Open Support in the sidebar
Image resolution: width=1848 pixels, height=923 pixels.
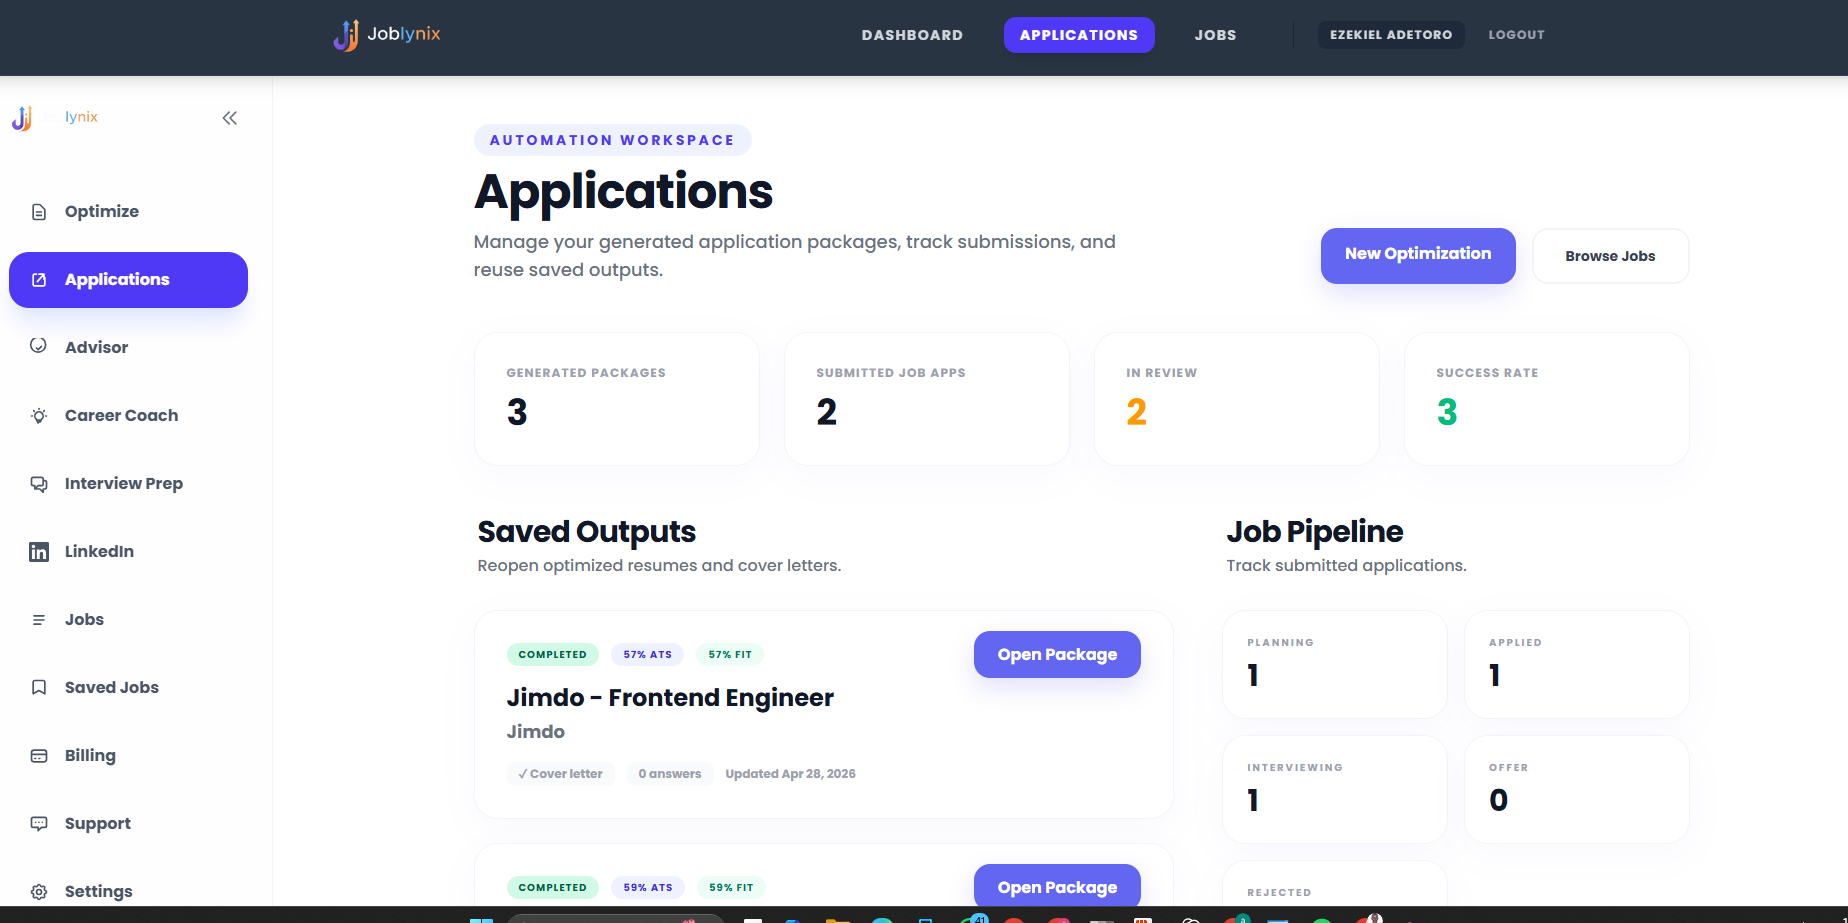(97, 823)
